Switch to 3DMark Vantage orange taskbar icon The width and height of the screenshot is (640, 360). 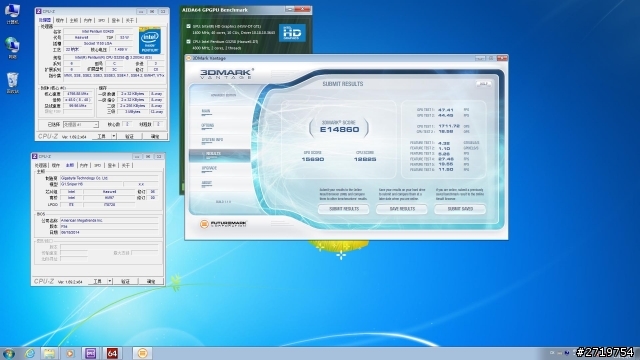[142, 353]
